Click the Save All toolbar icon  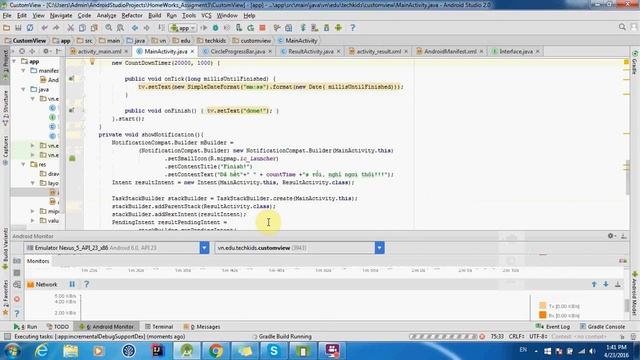click(x=18, y=28)
